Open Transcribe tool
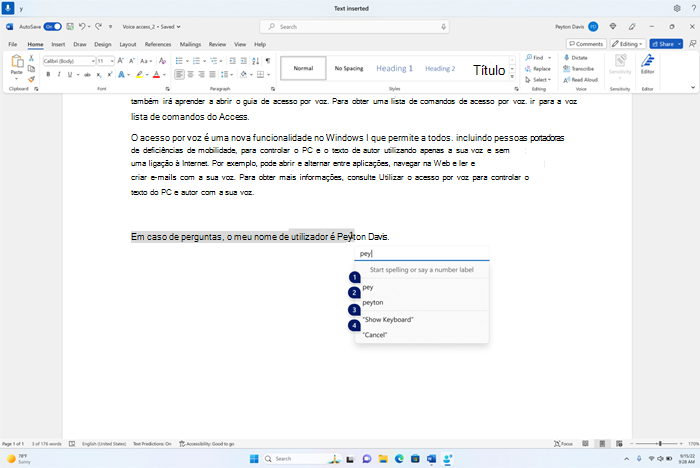The height and width of the screenshot is (468, 700). tap(579, 69)
